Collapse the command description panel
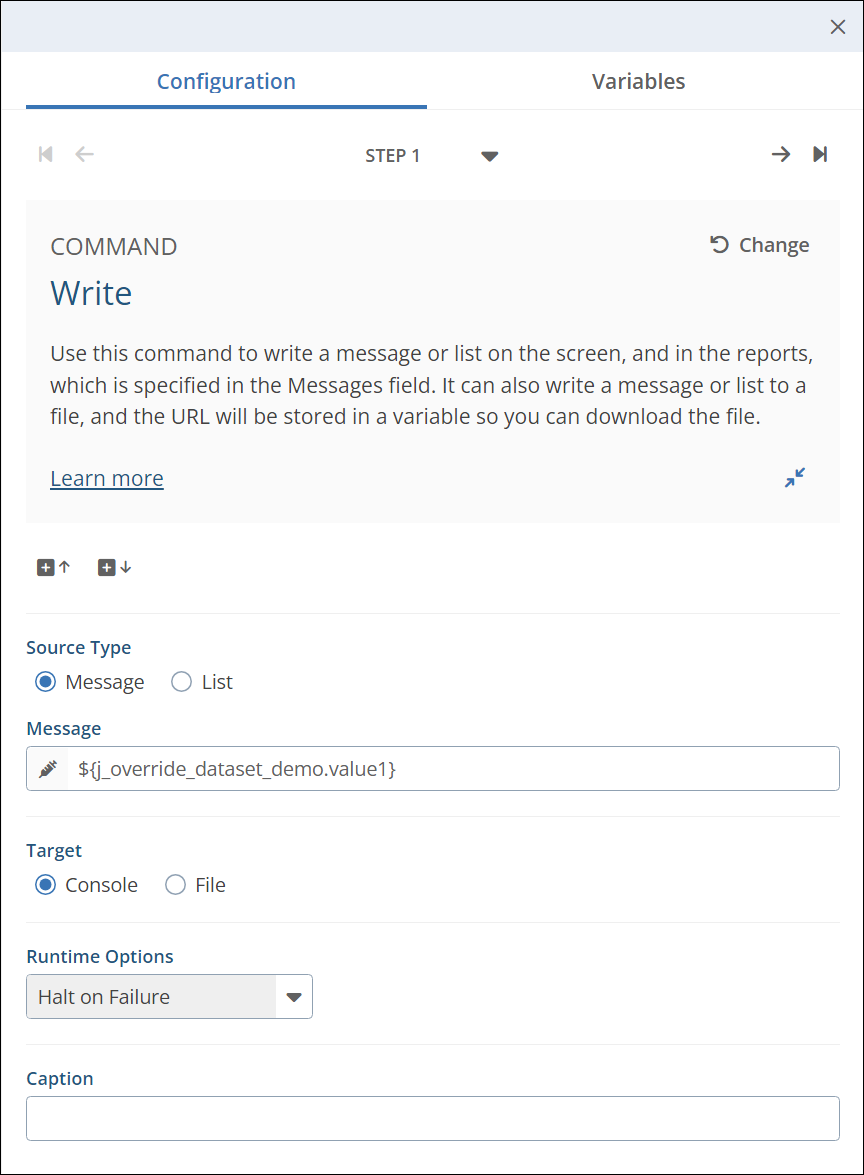Screen dimensions: 864x1175 (x=795, y=478)
